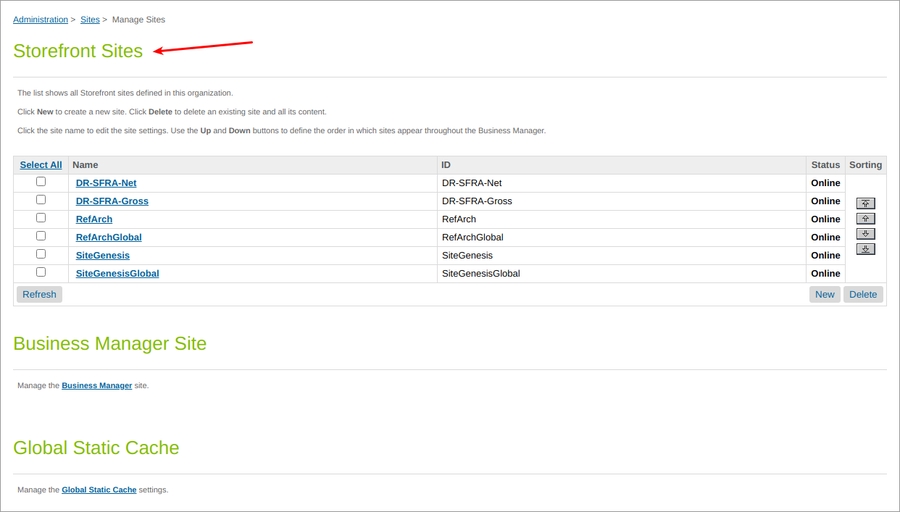Click the Select All header link

41,165
